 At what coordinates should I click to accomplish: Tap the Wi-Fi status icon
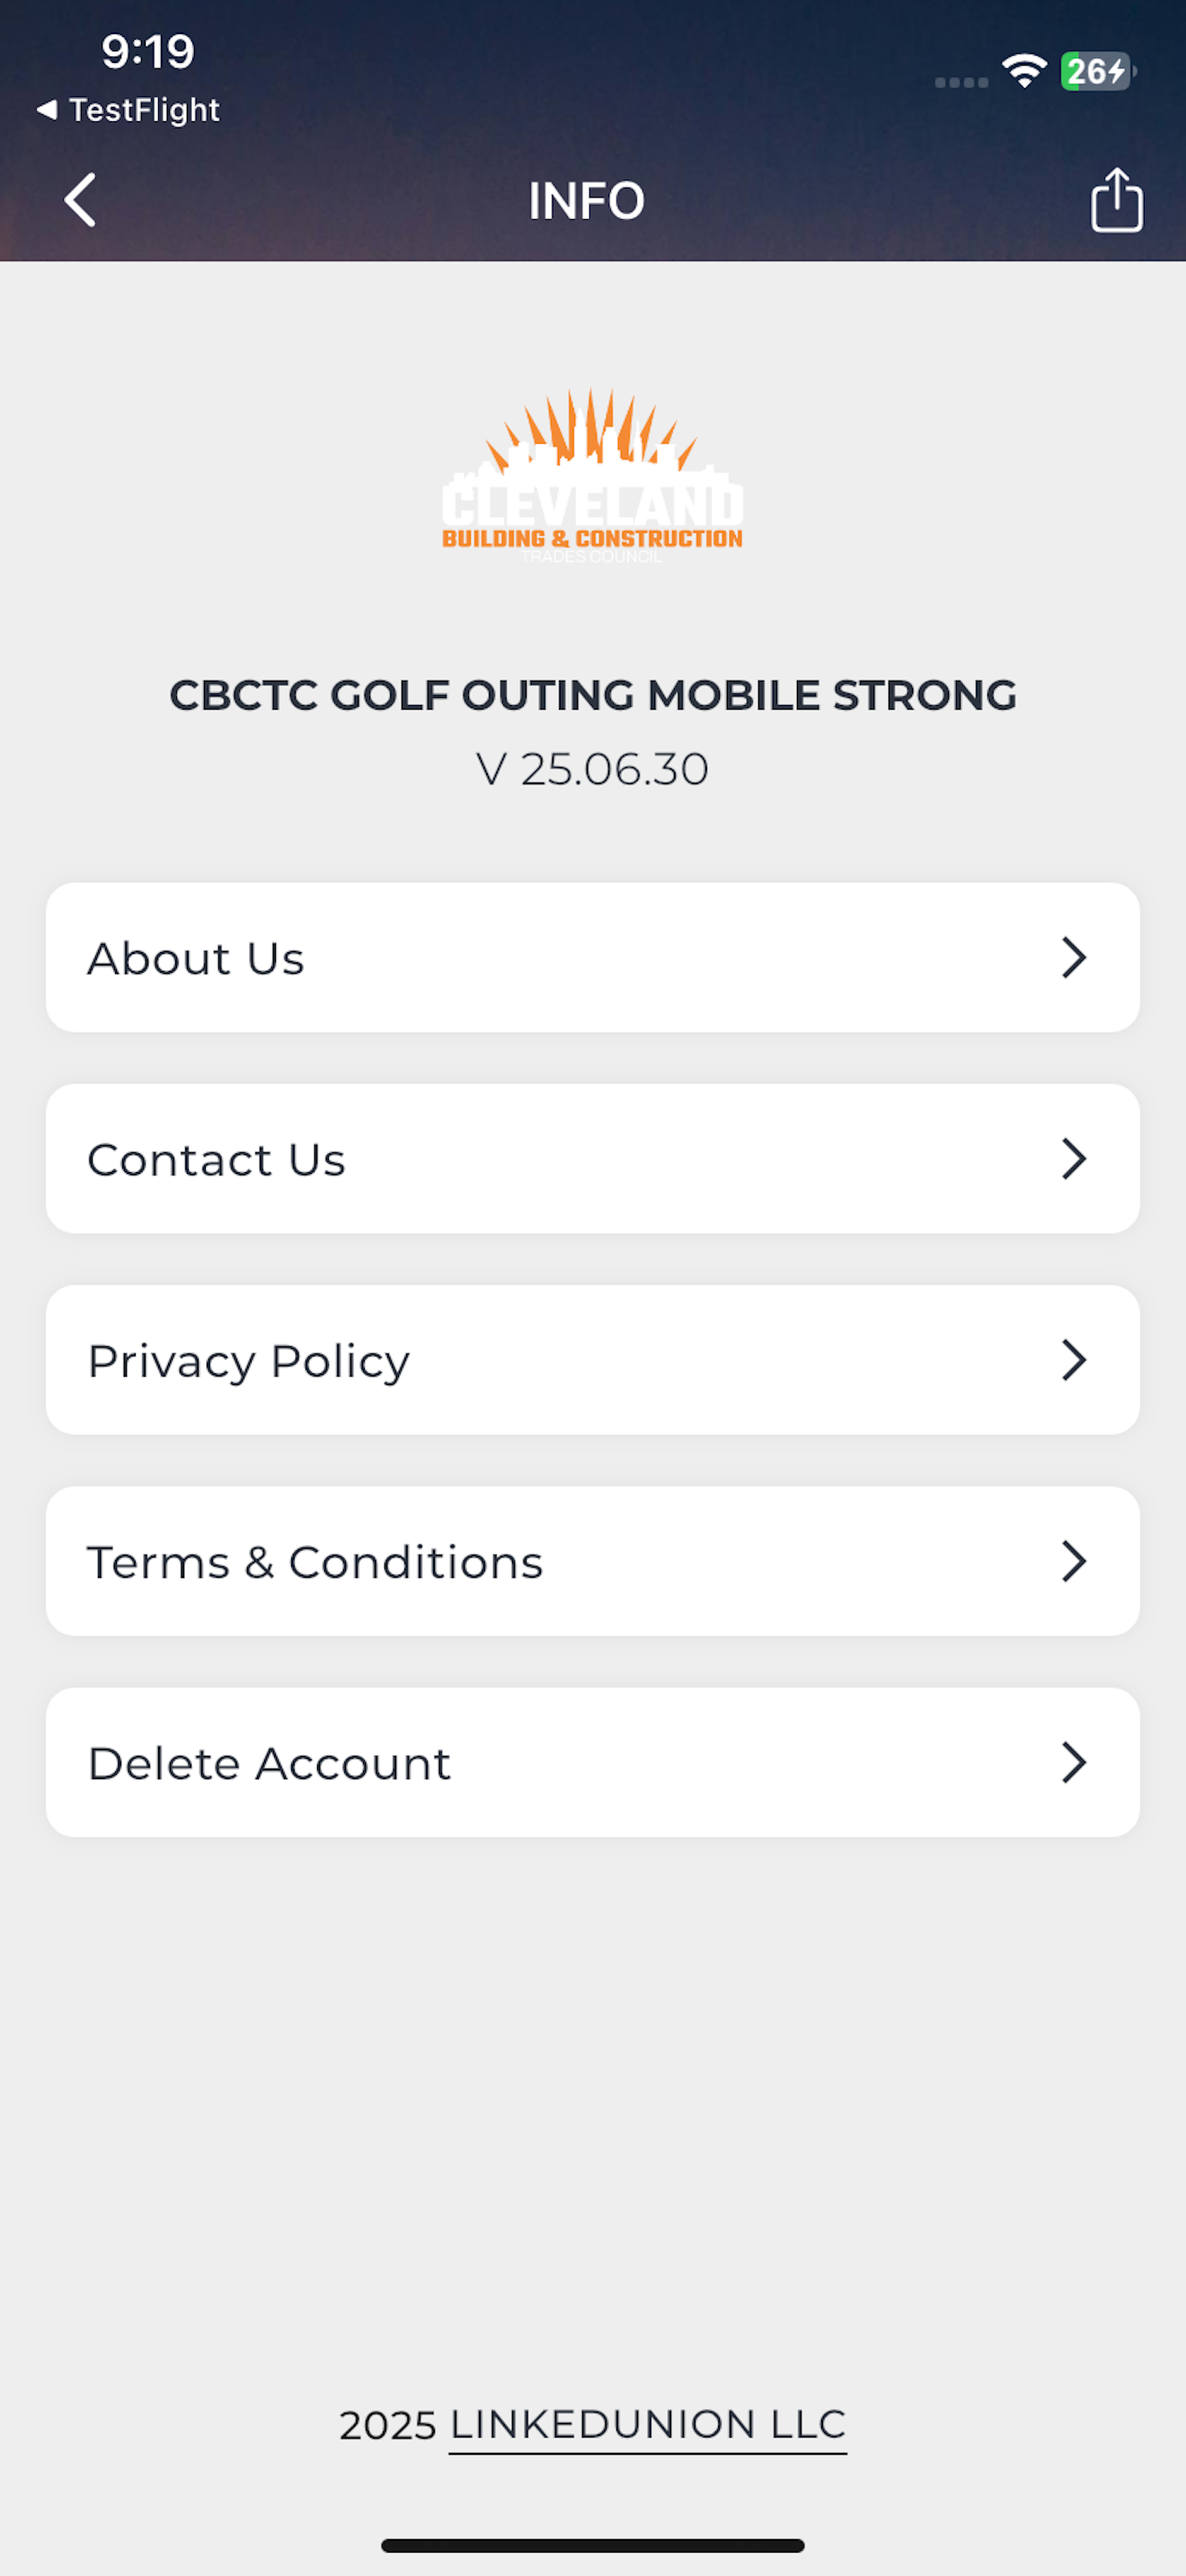click(1024, 71)
